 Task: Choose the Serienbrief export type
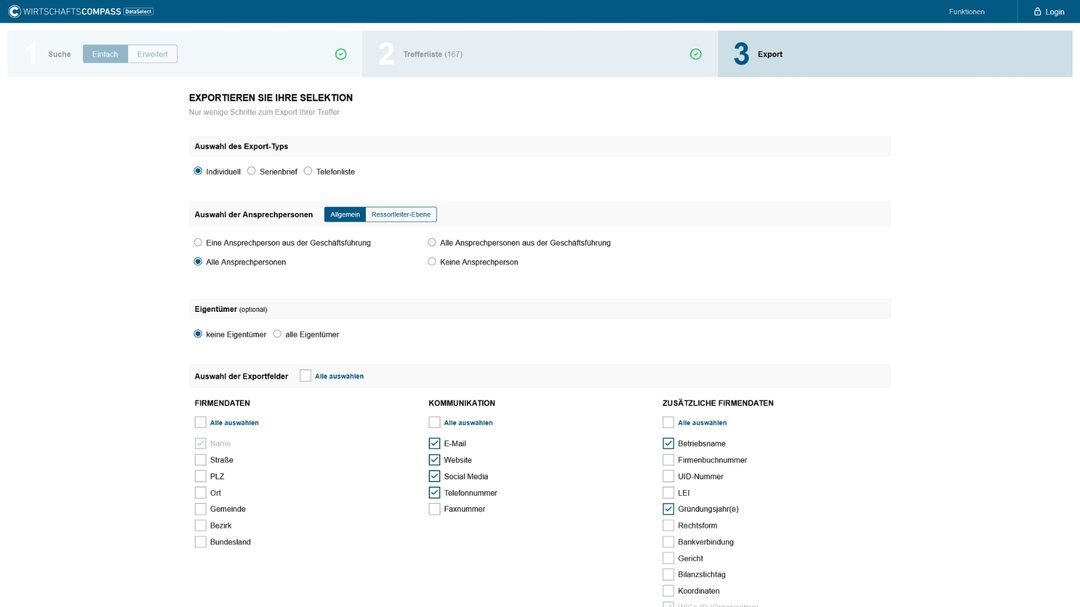(x=252, y=171)
